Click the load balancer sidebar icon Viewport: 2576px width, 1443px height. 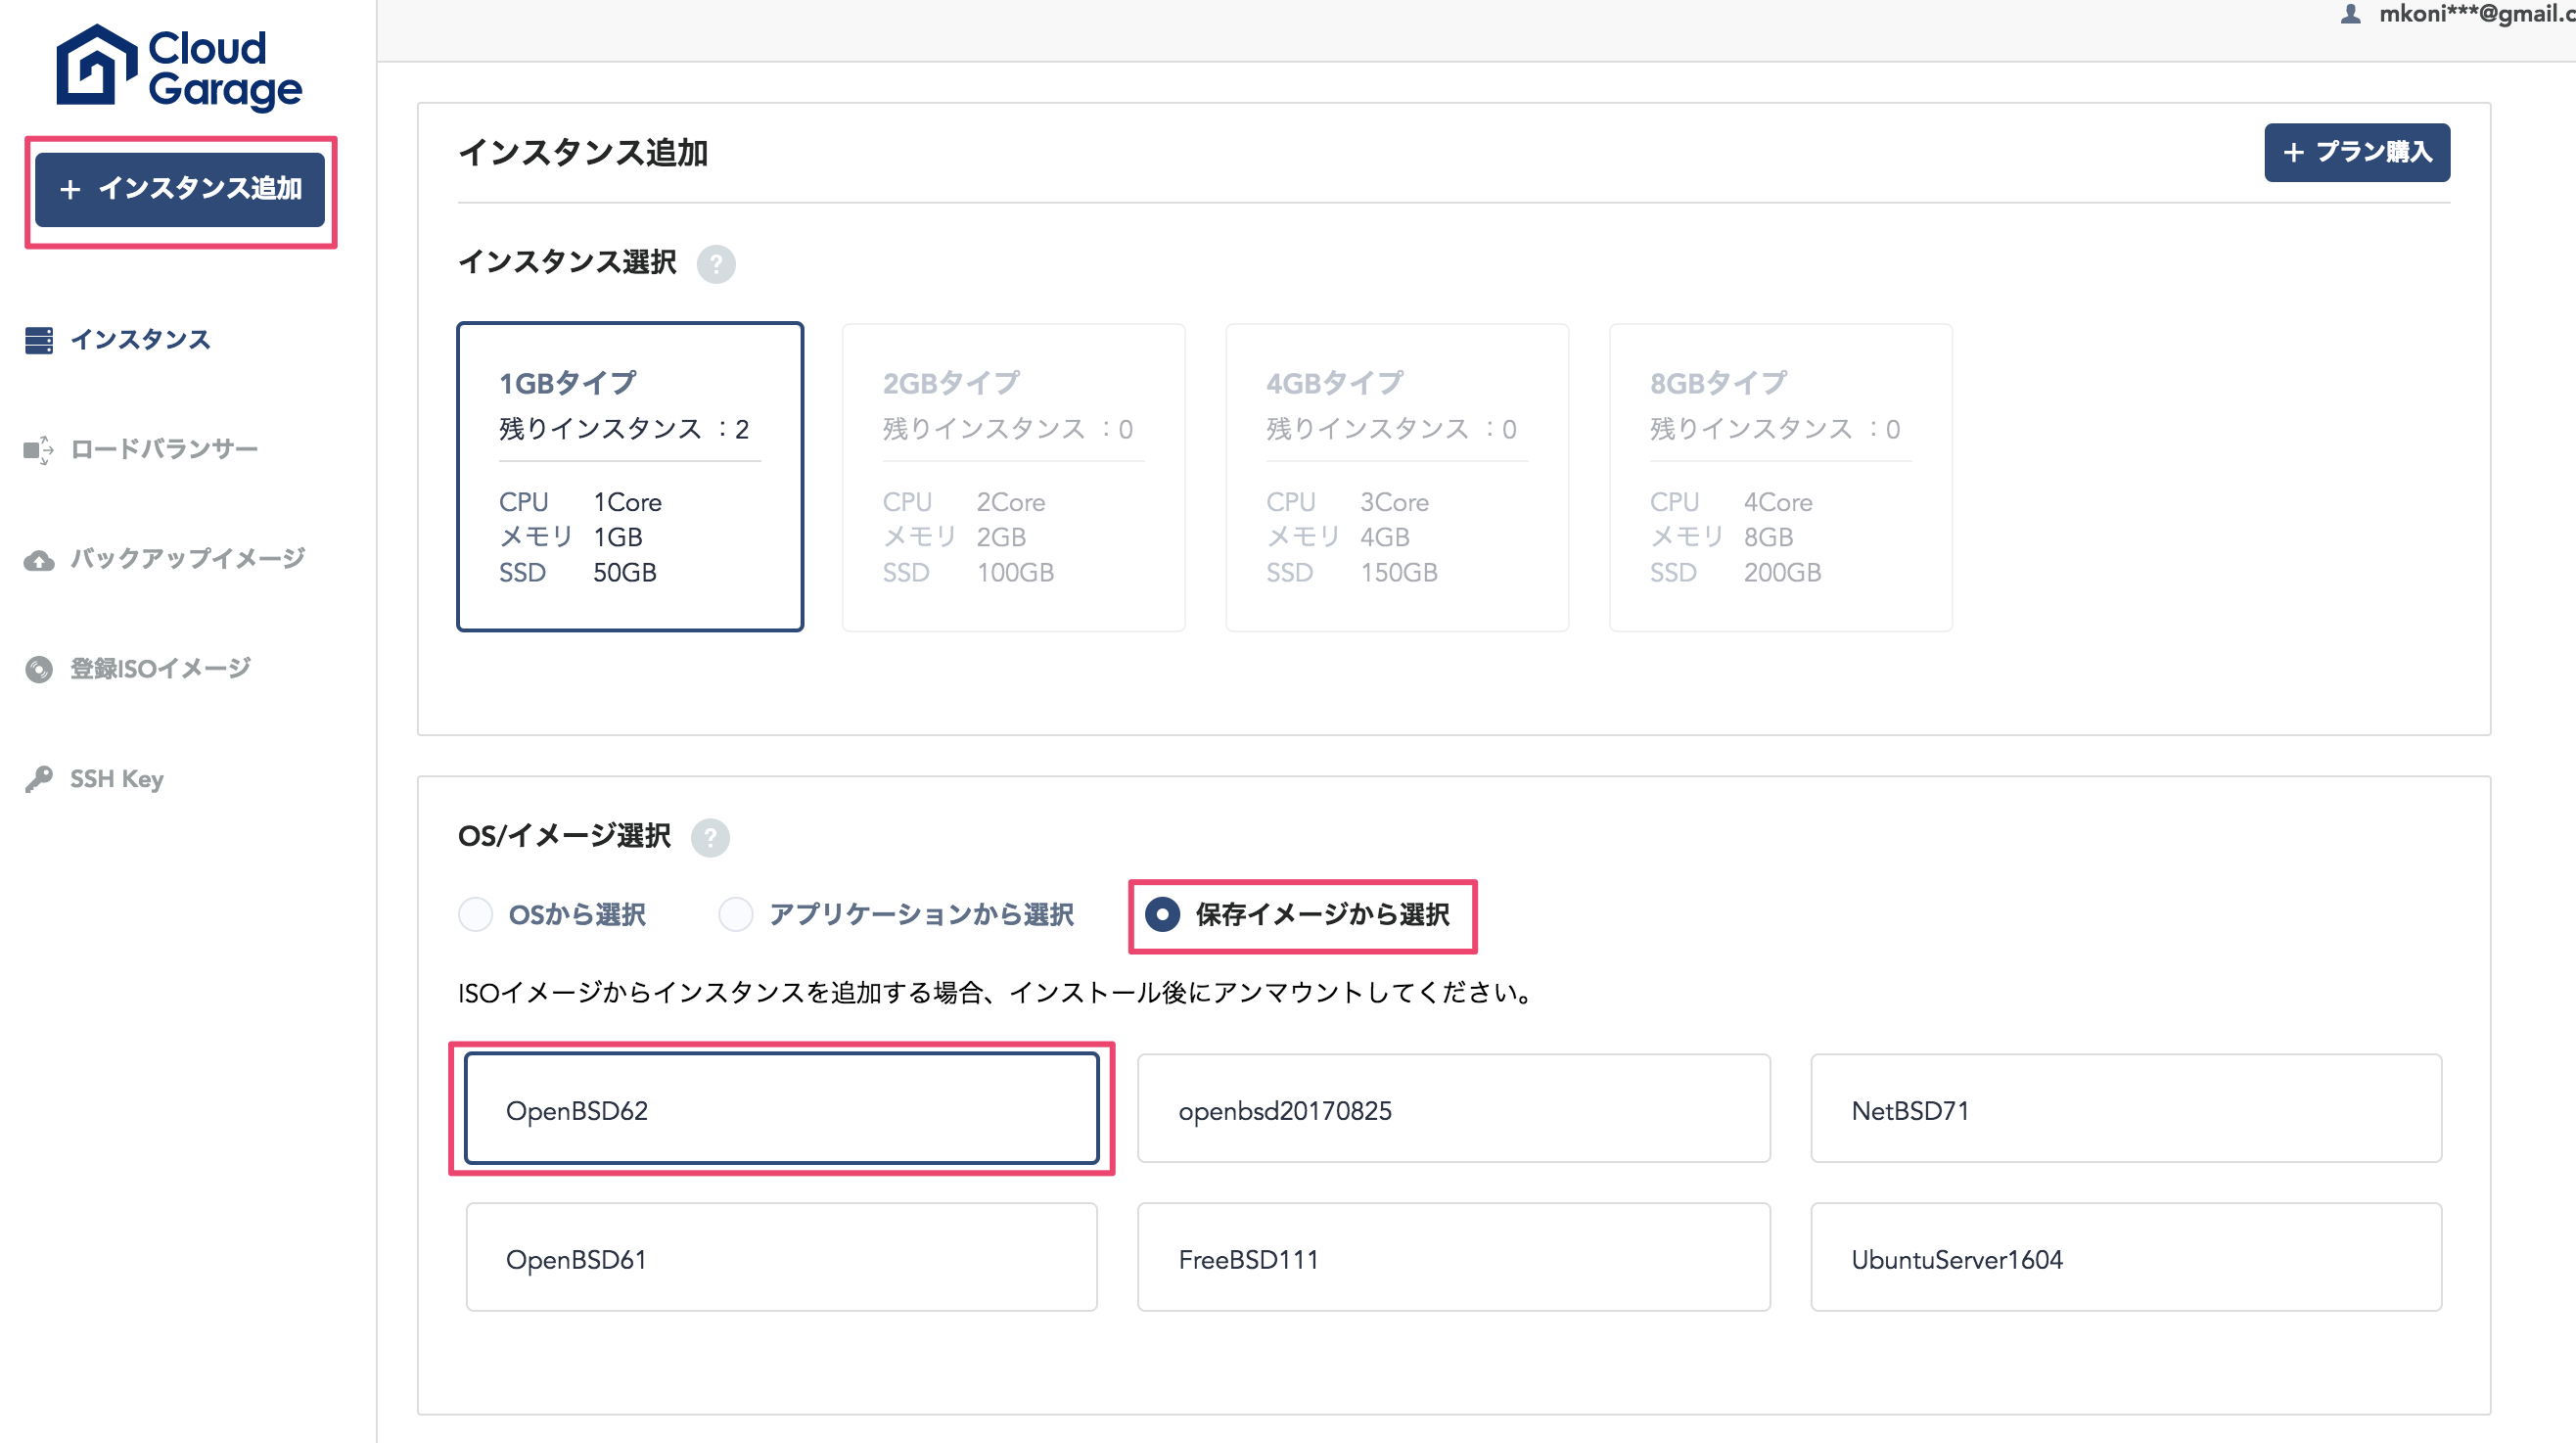39,450
